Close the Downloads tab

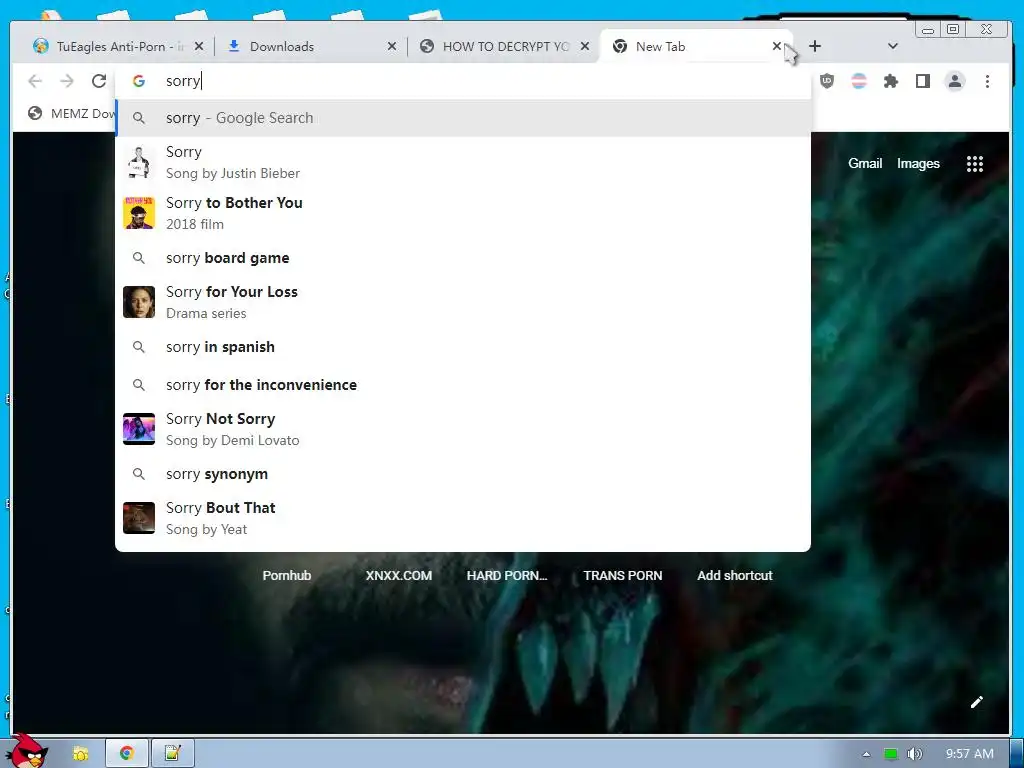[392, 46]
